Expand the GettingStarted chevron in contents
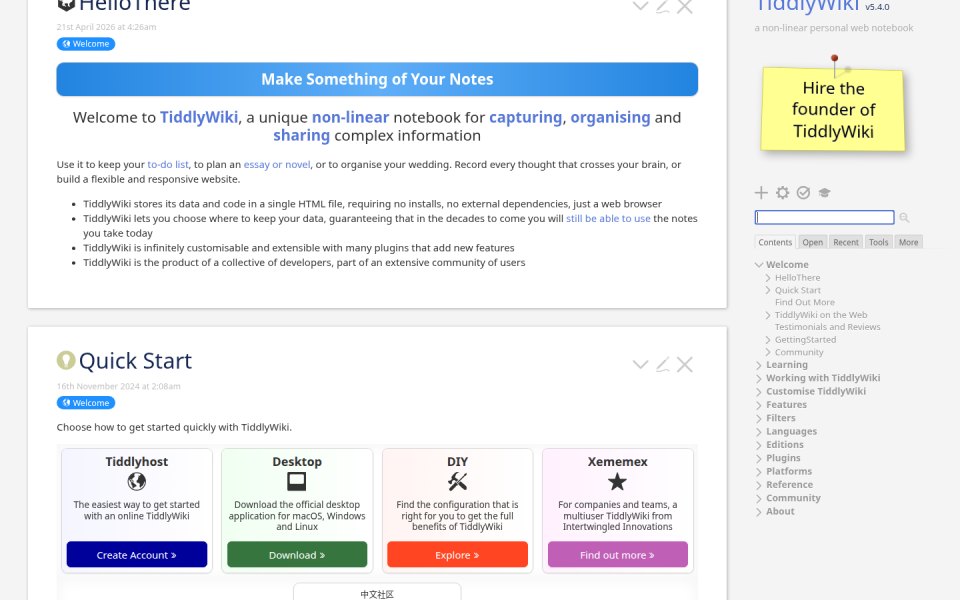Screen dimensions: 960x600 pyautogui.click(x=768, y=340)
